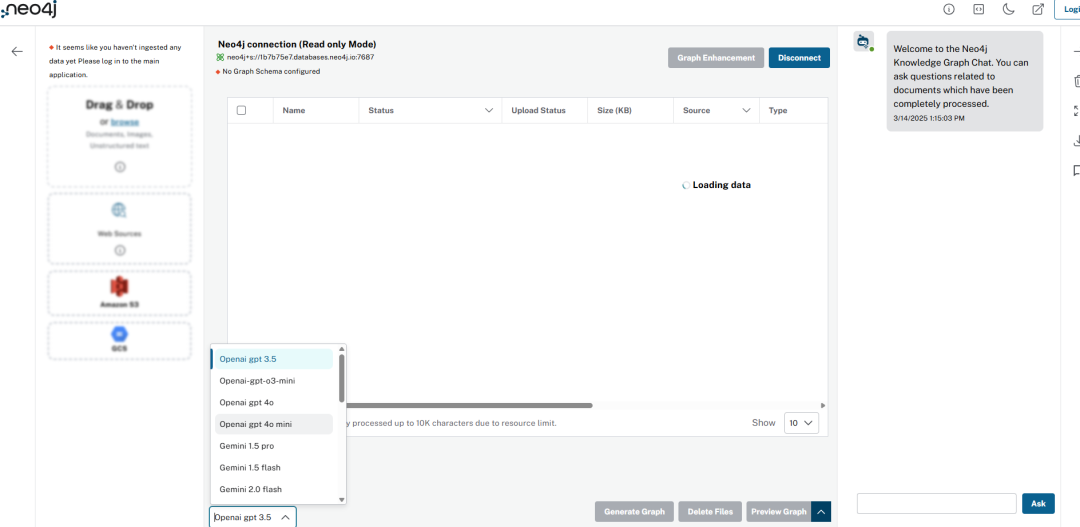Click the browse link in drop zone
Screen dimensions: 1080x527
123,122
